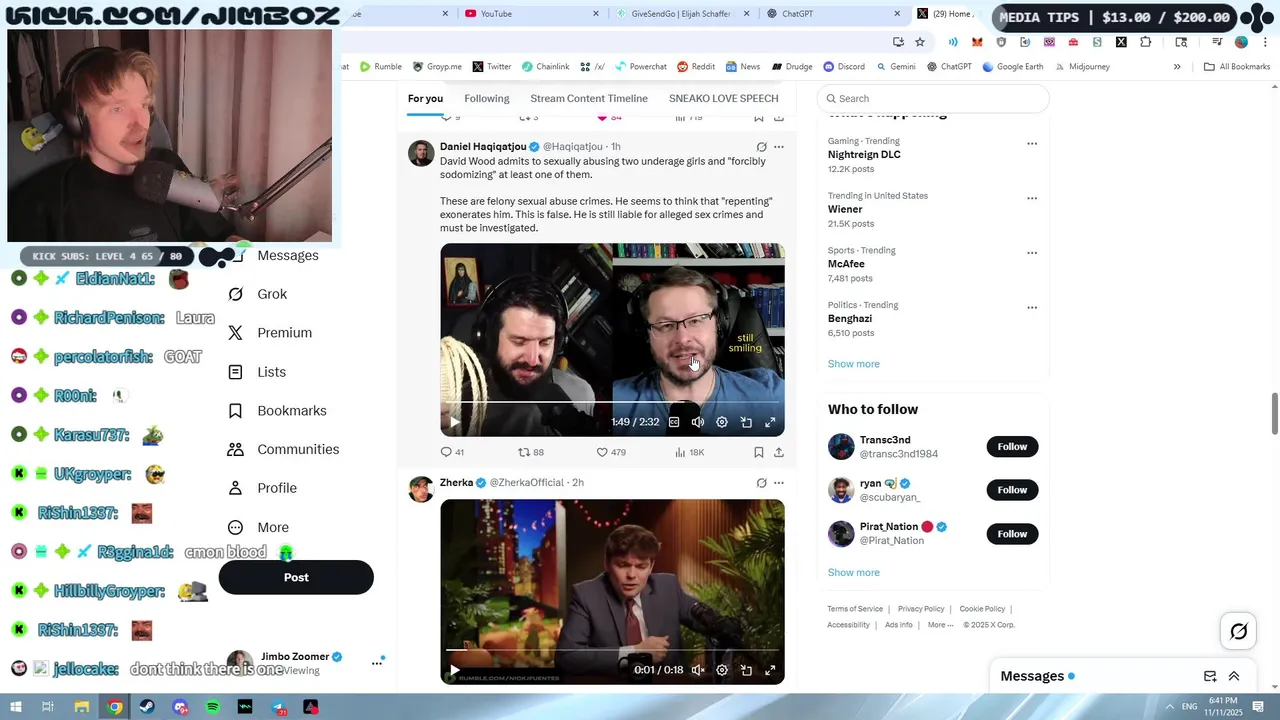Open more options on Zherka post
Viewport: 1280px width, 720px height.
(779, 483)
